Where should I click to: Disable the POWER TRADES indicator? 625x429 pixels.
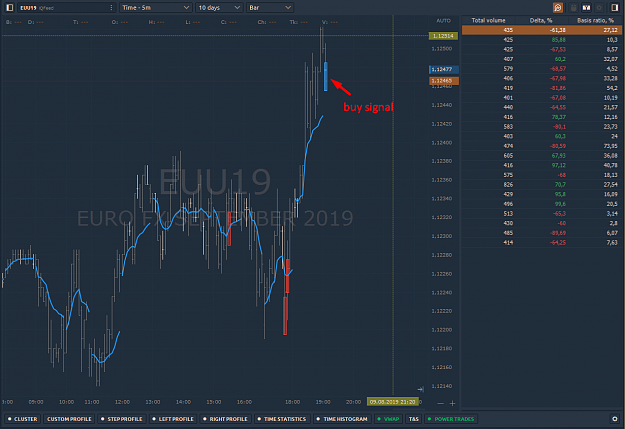click(x=451, y=419)
